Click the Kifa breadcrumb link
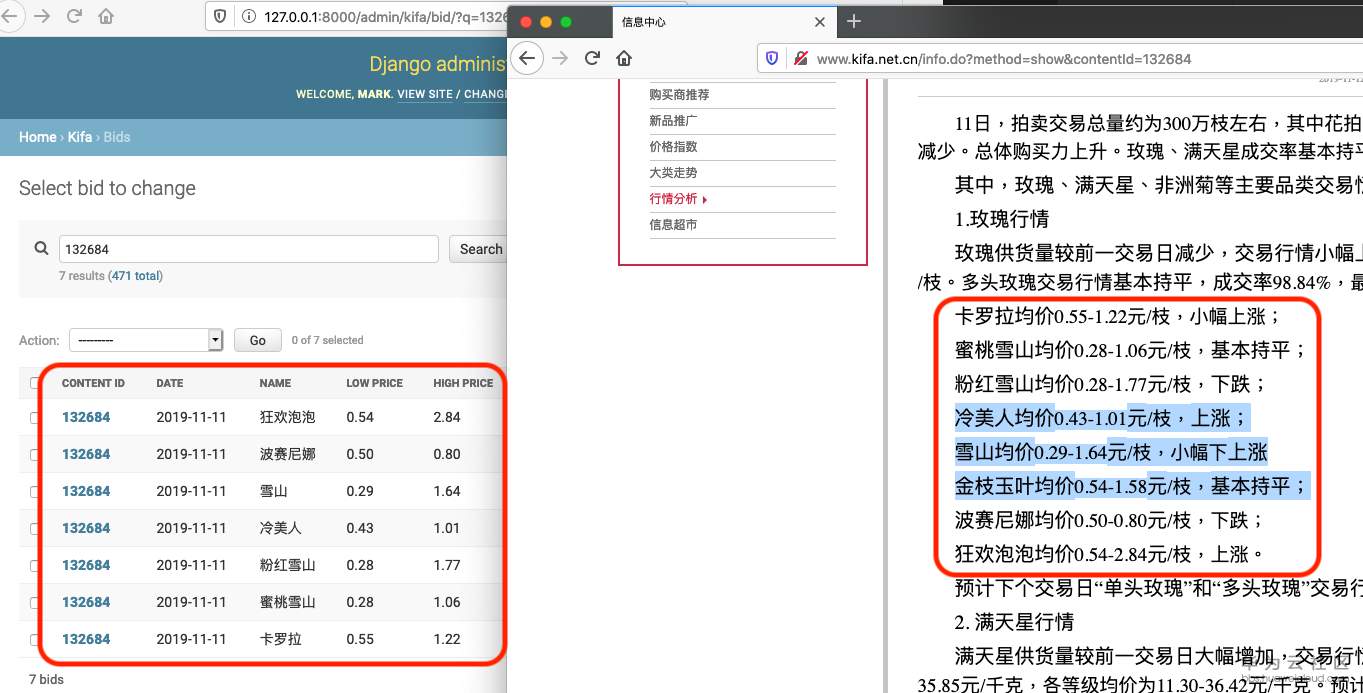This screenshot has height=693, width=1363. pos(80,137)
